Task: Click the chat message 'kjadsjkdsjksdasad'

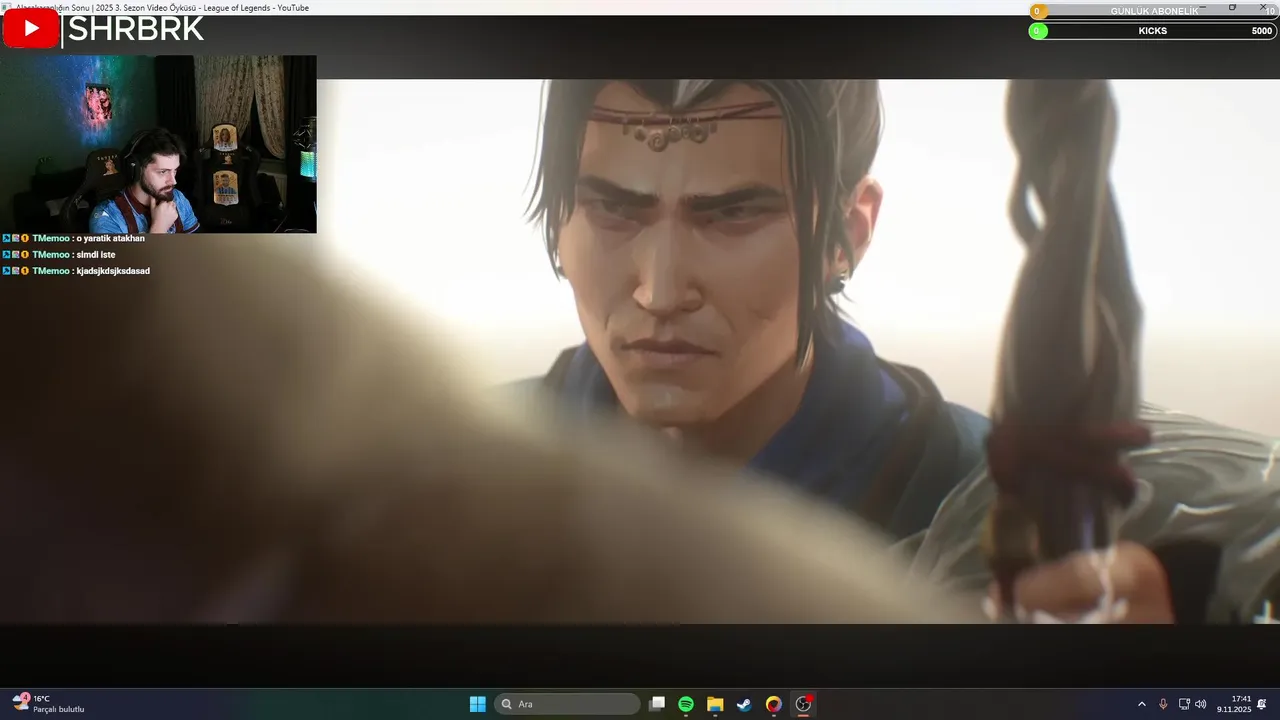Action: coord(113,271)
